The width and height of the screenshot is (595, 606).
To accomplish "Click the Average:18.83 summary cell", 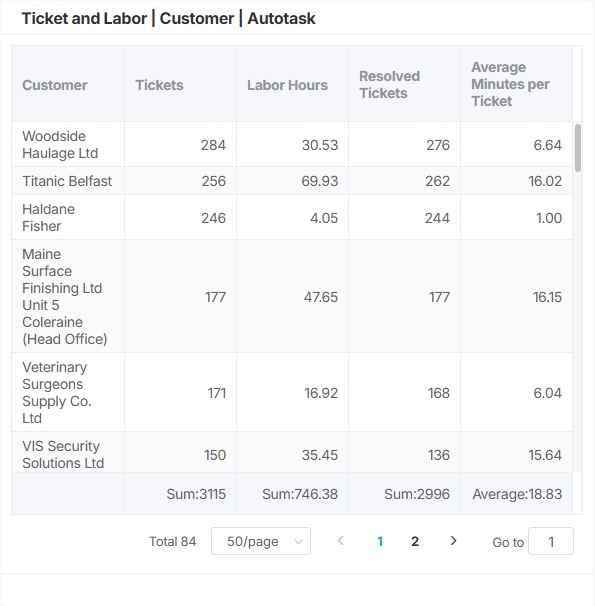I will pyautogui.click(x=517, y=494).
